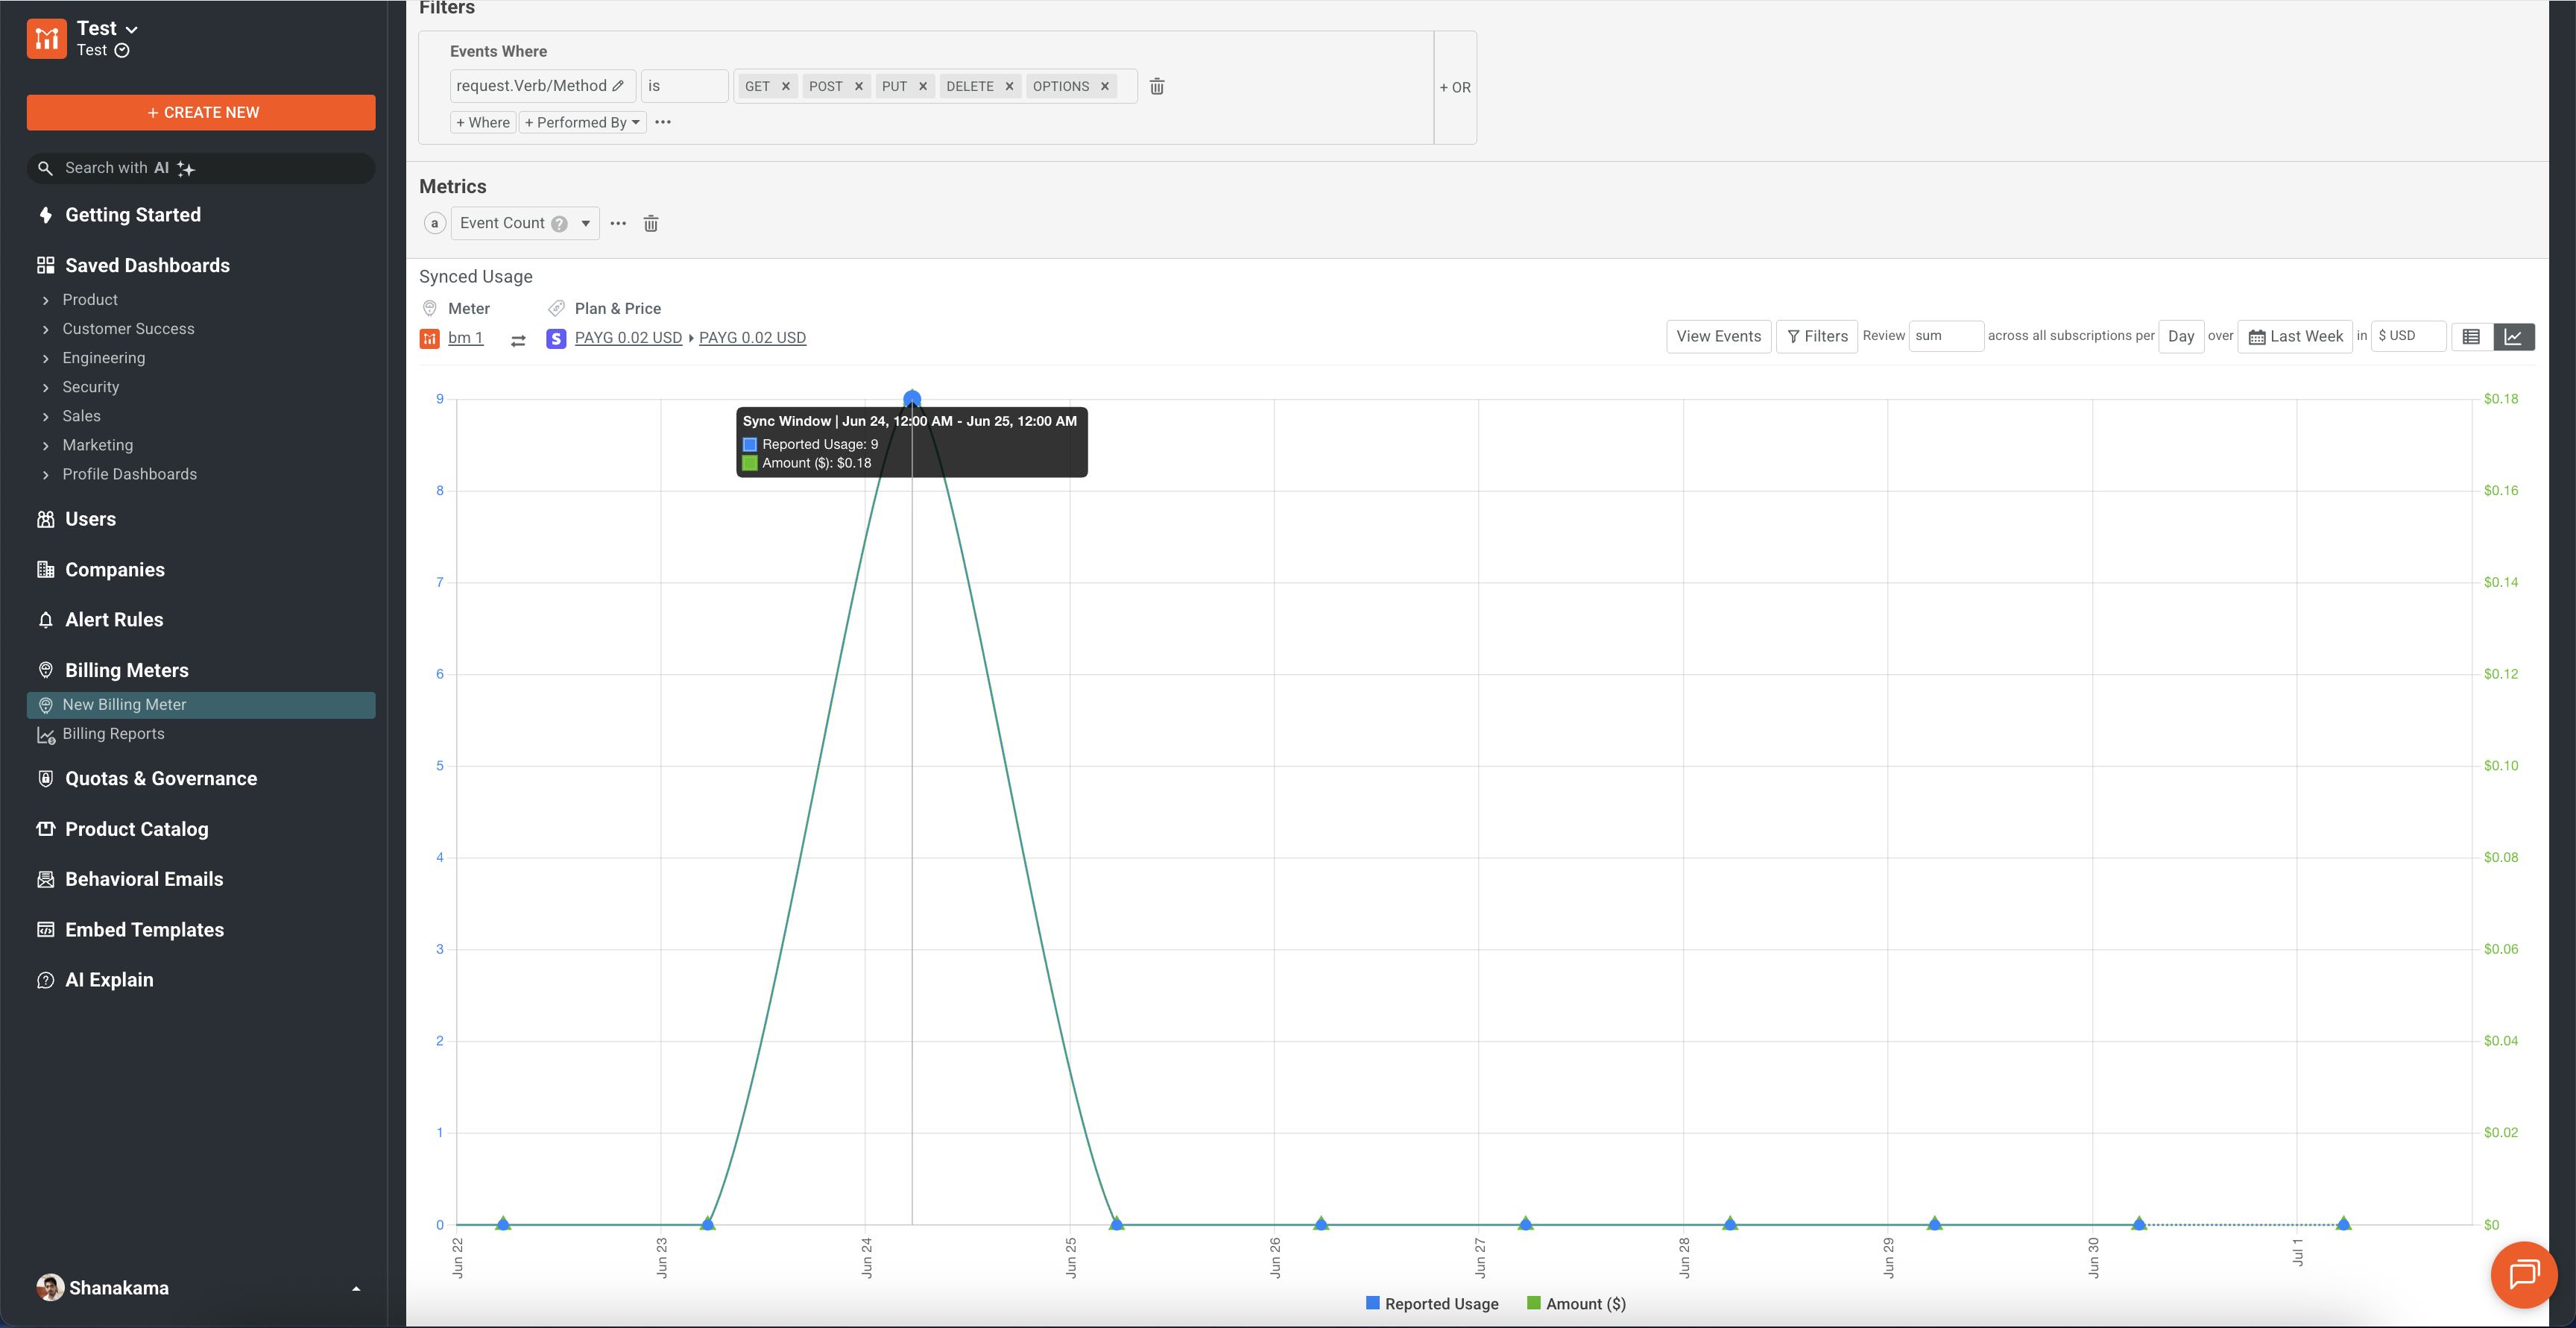
Task: Click the CREATE NEW button
Action: pos(201,112)
